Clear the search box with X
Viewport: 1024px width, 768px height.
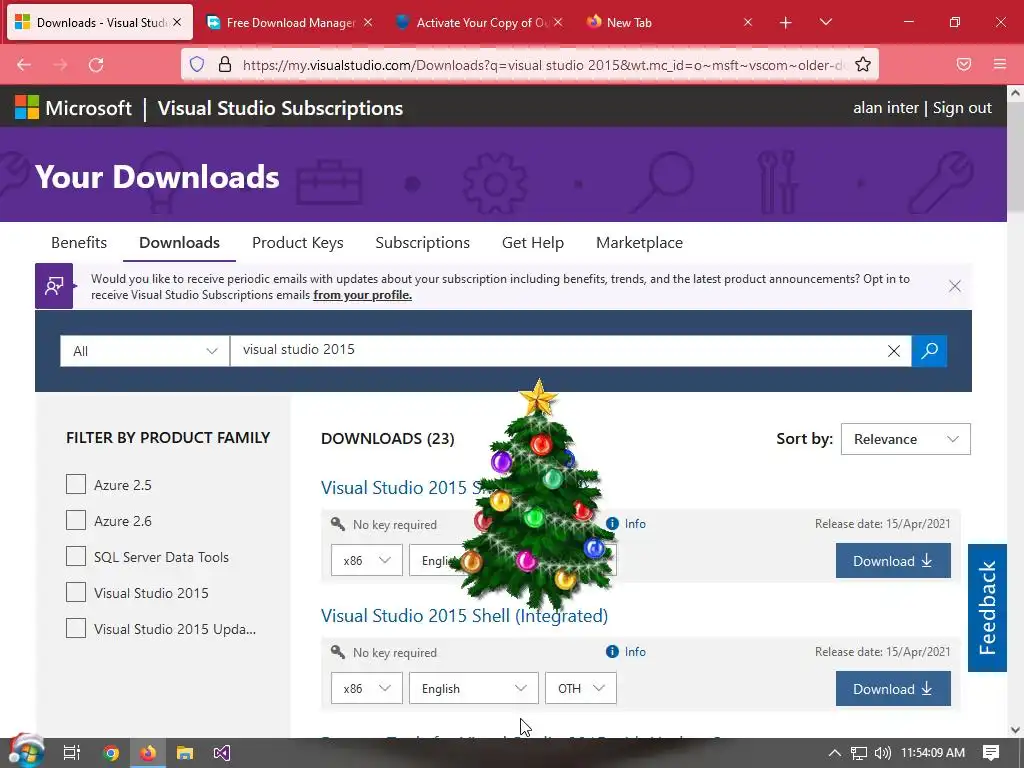893,351
